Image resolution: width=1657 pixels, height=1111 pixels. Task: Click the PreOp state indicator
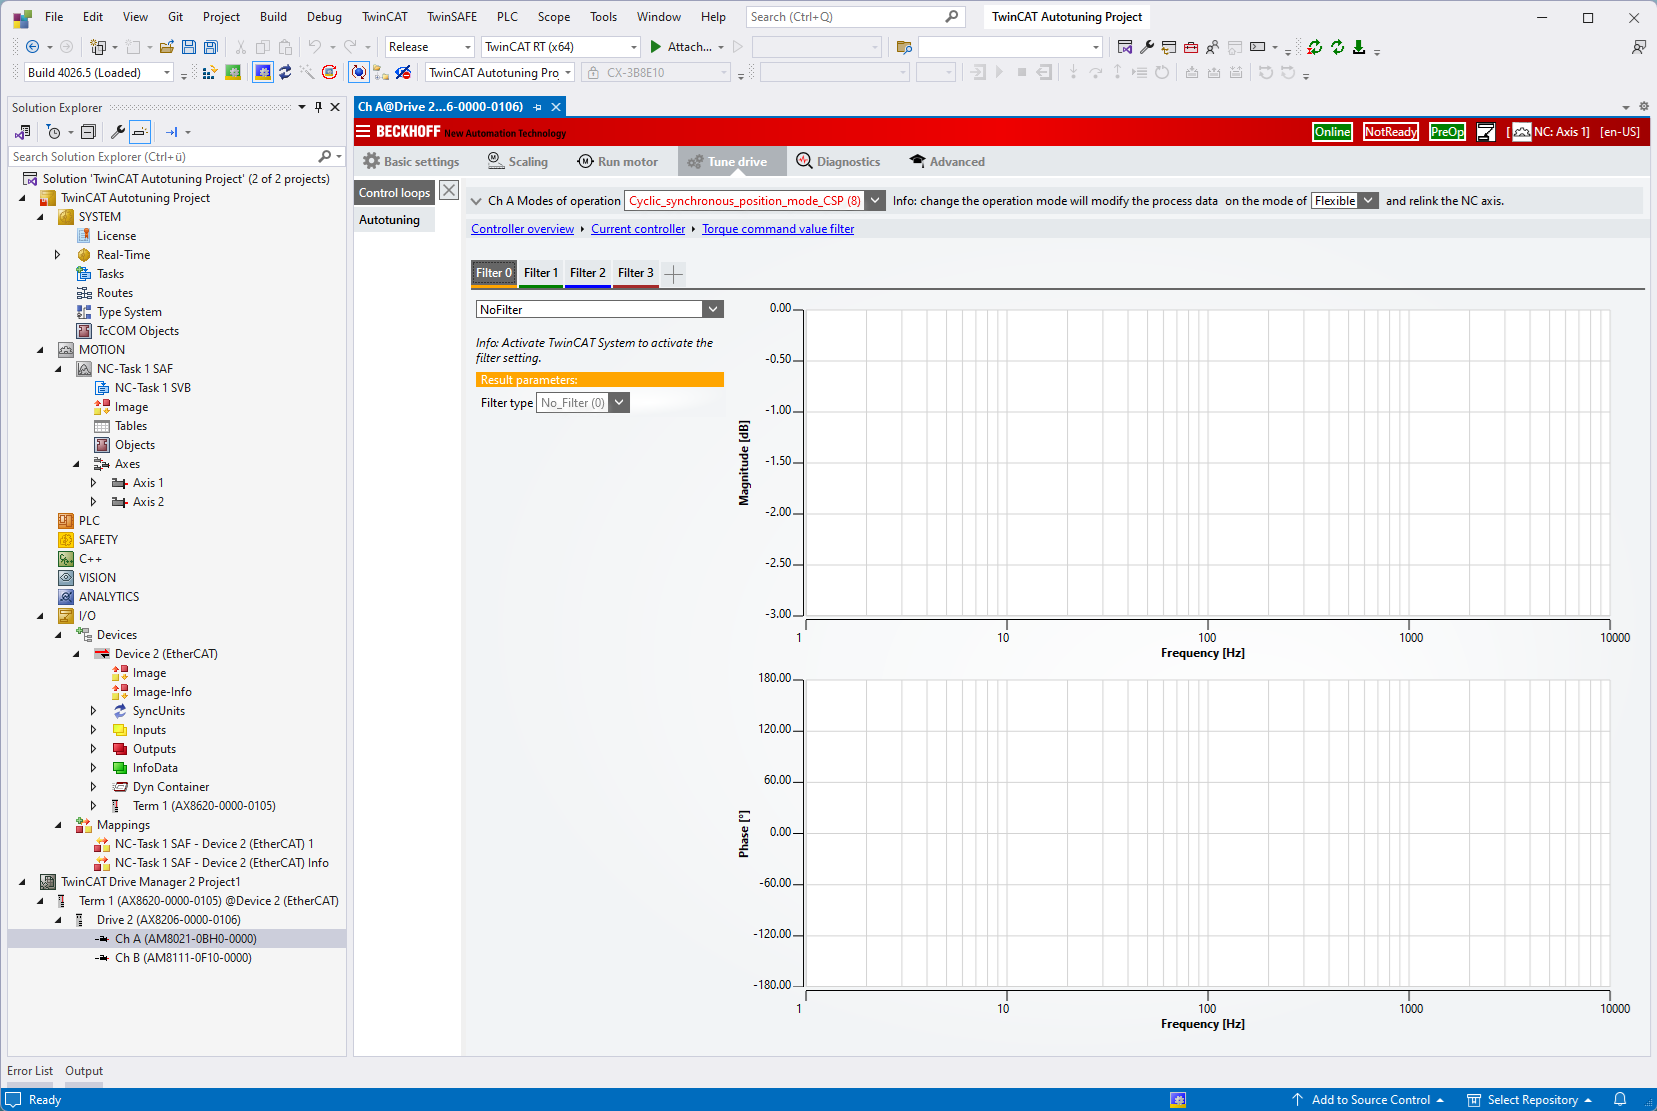(x=1447, y=132)
